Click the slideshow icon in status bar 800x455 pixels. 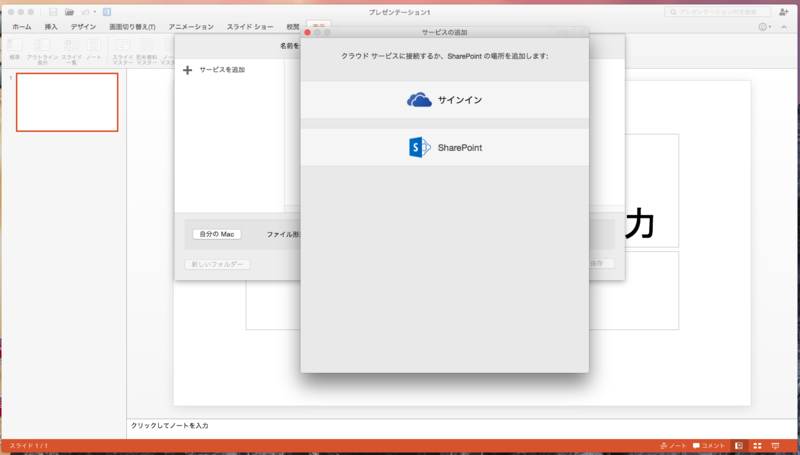coord(776,446)
